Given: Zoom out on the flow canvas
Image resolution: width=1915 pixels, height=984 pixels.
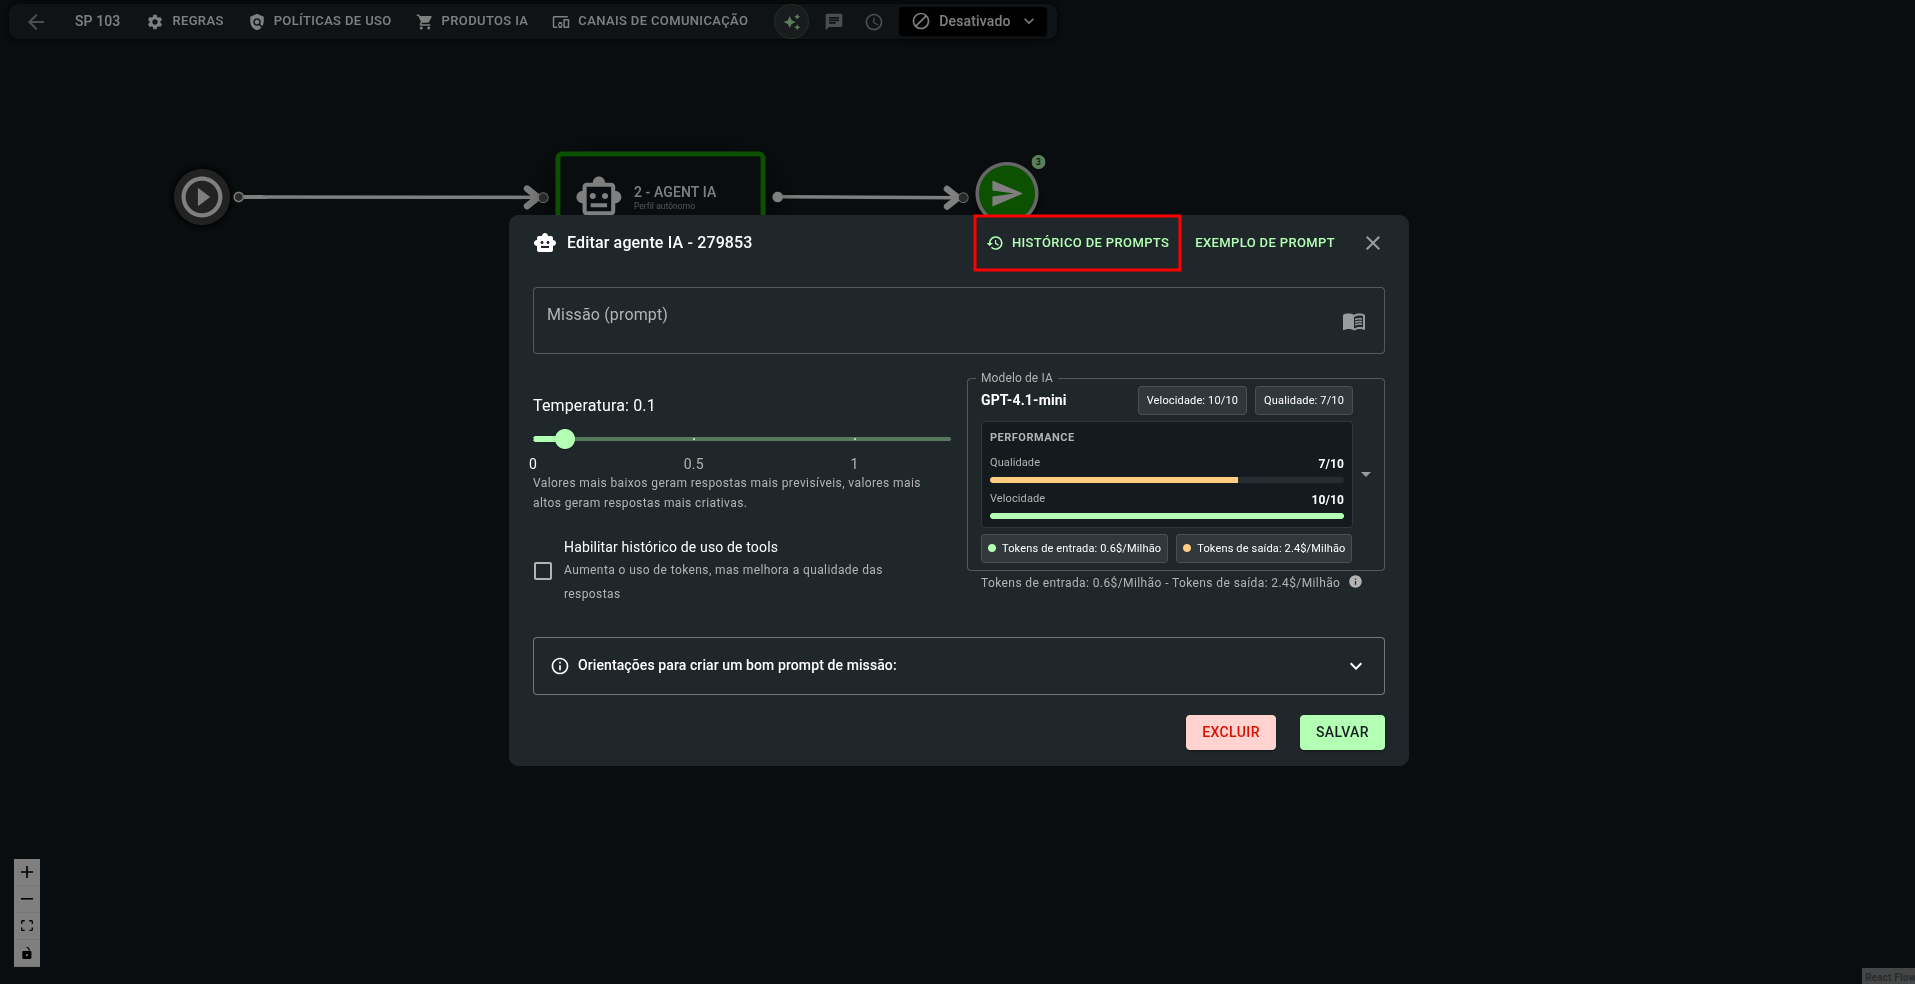Looking at the screenshot, I should (27, 899).
